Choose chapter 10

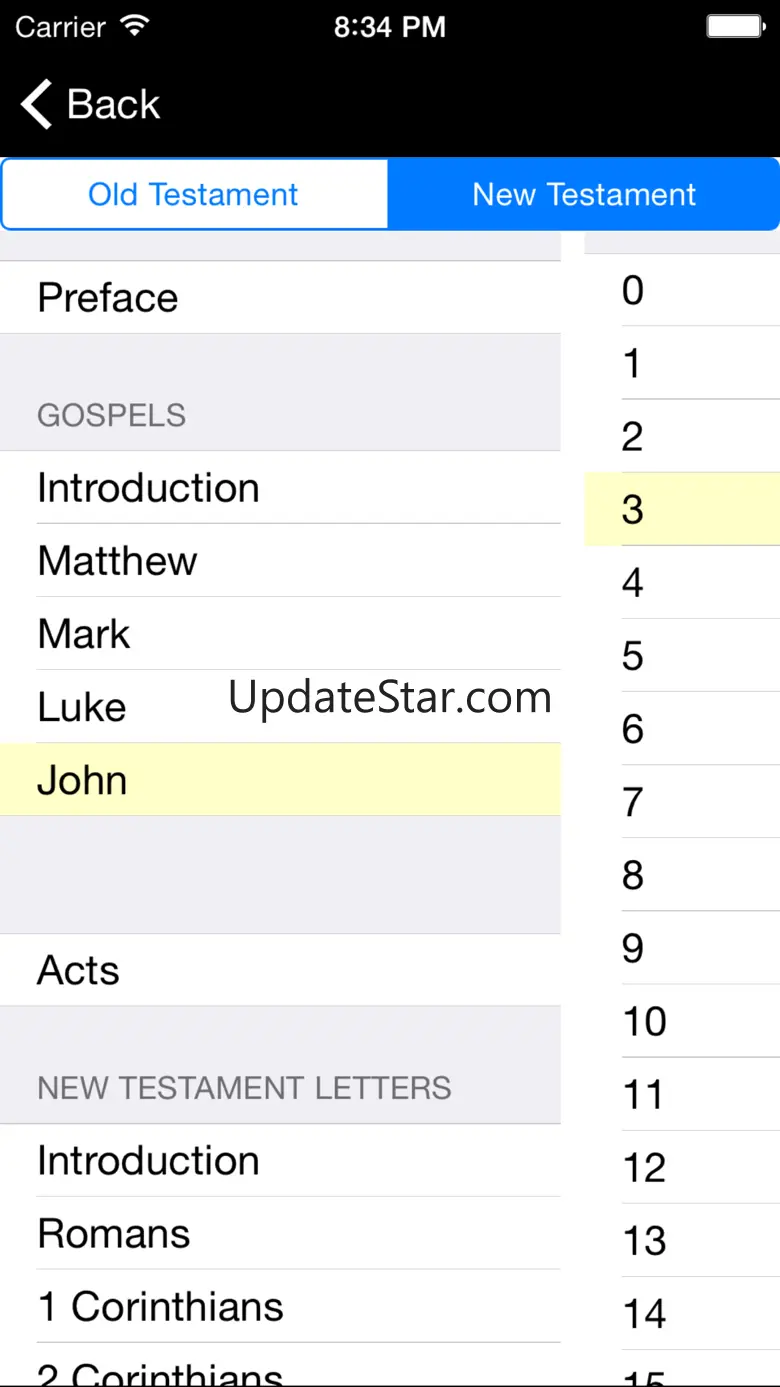pyautogui.click(x=682, y=1021)
